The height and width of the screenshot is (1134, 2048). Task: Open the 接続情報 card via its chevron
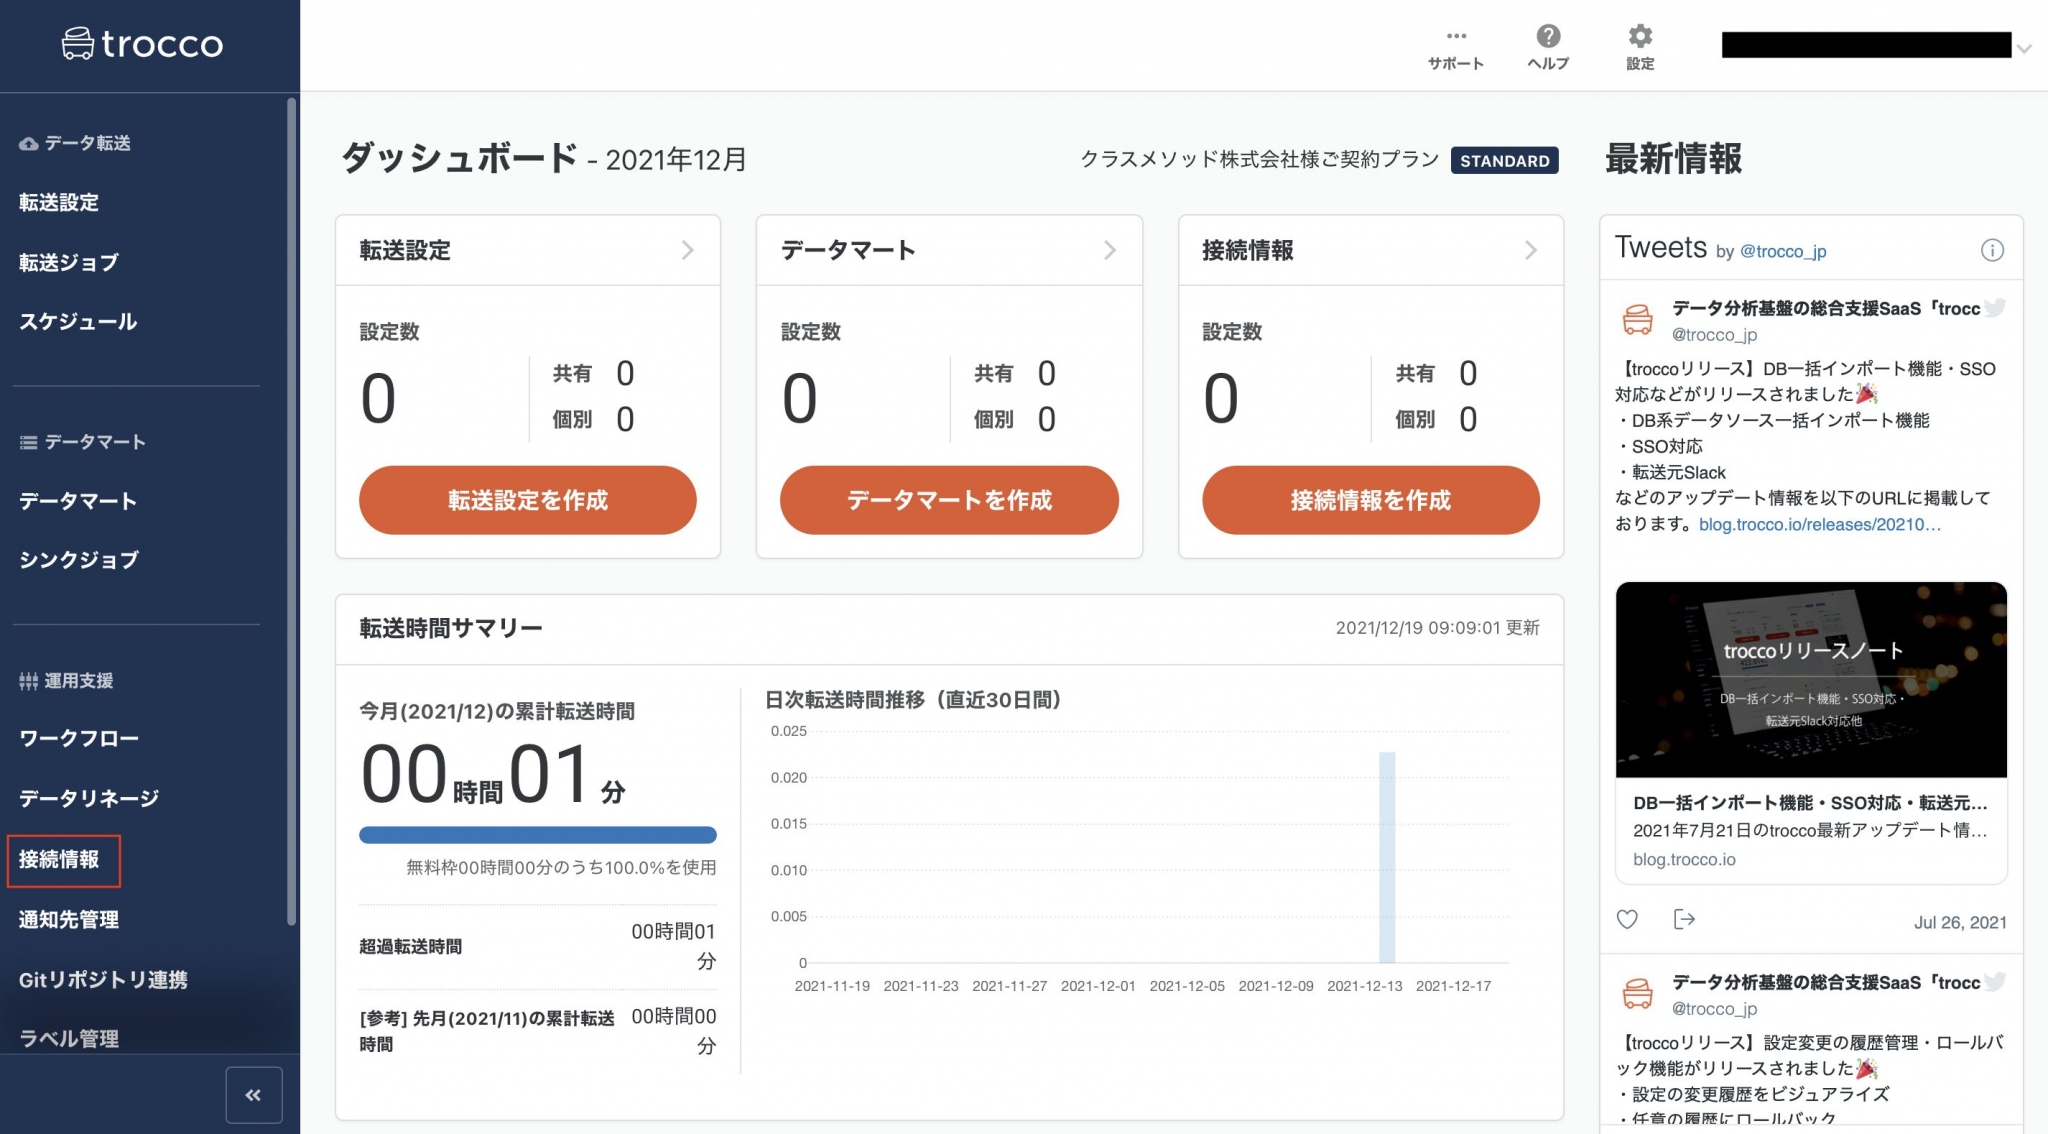(1531, 250)
